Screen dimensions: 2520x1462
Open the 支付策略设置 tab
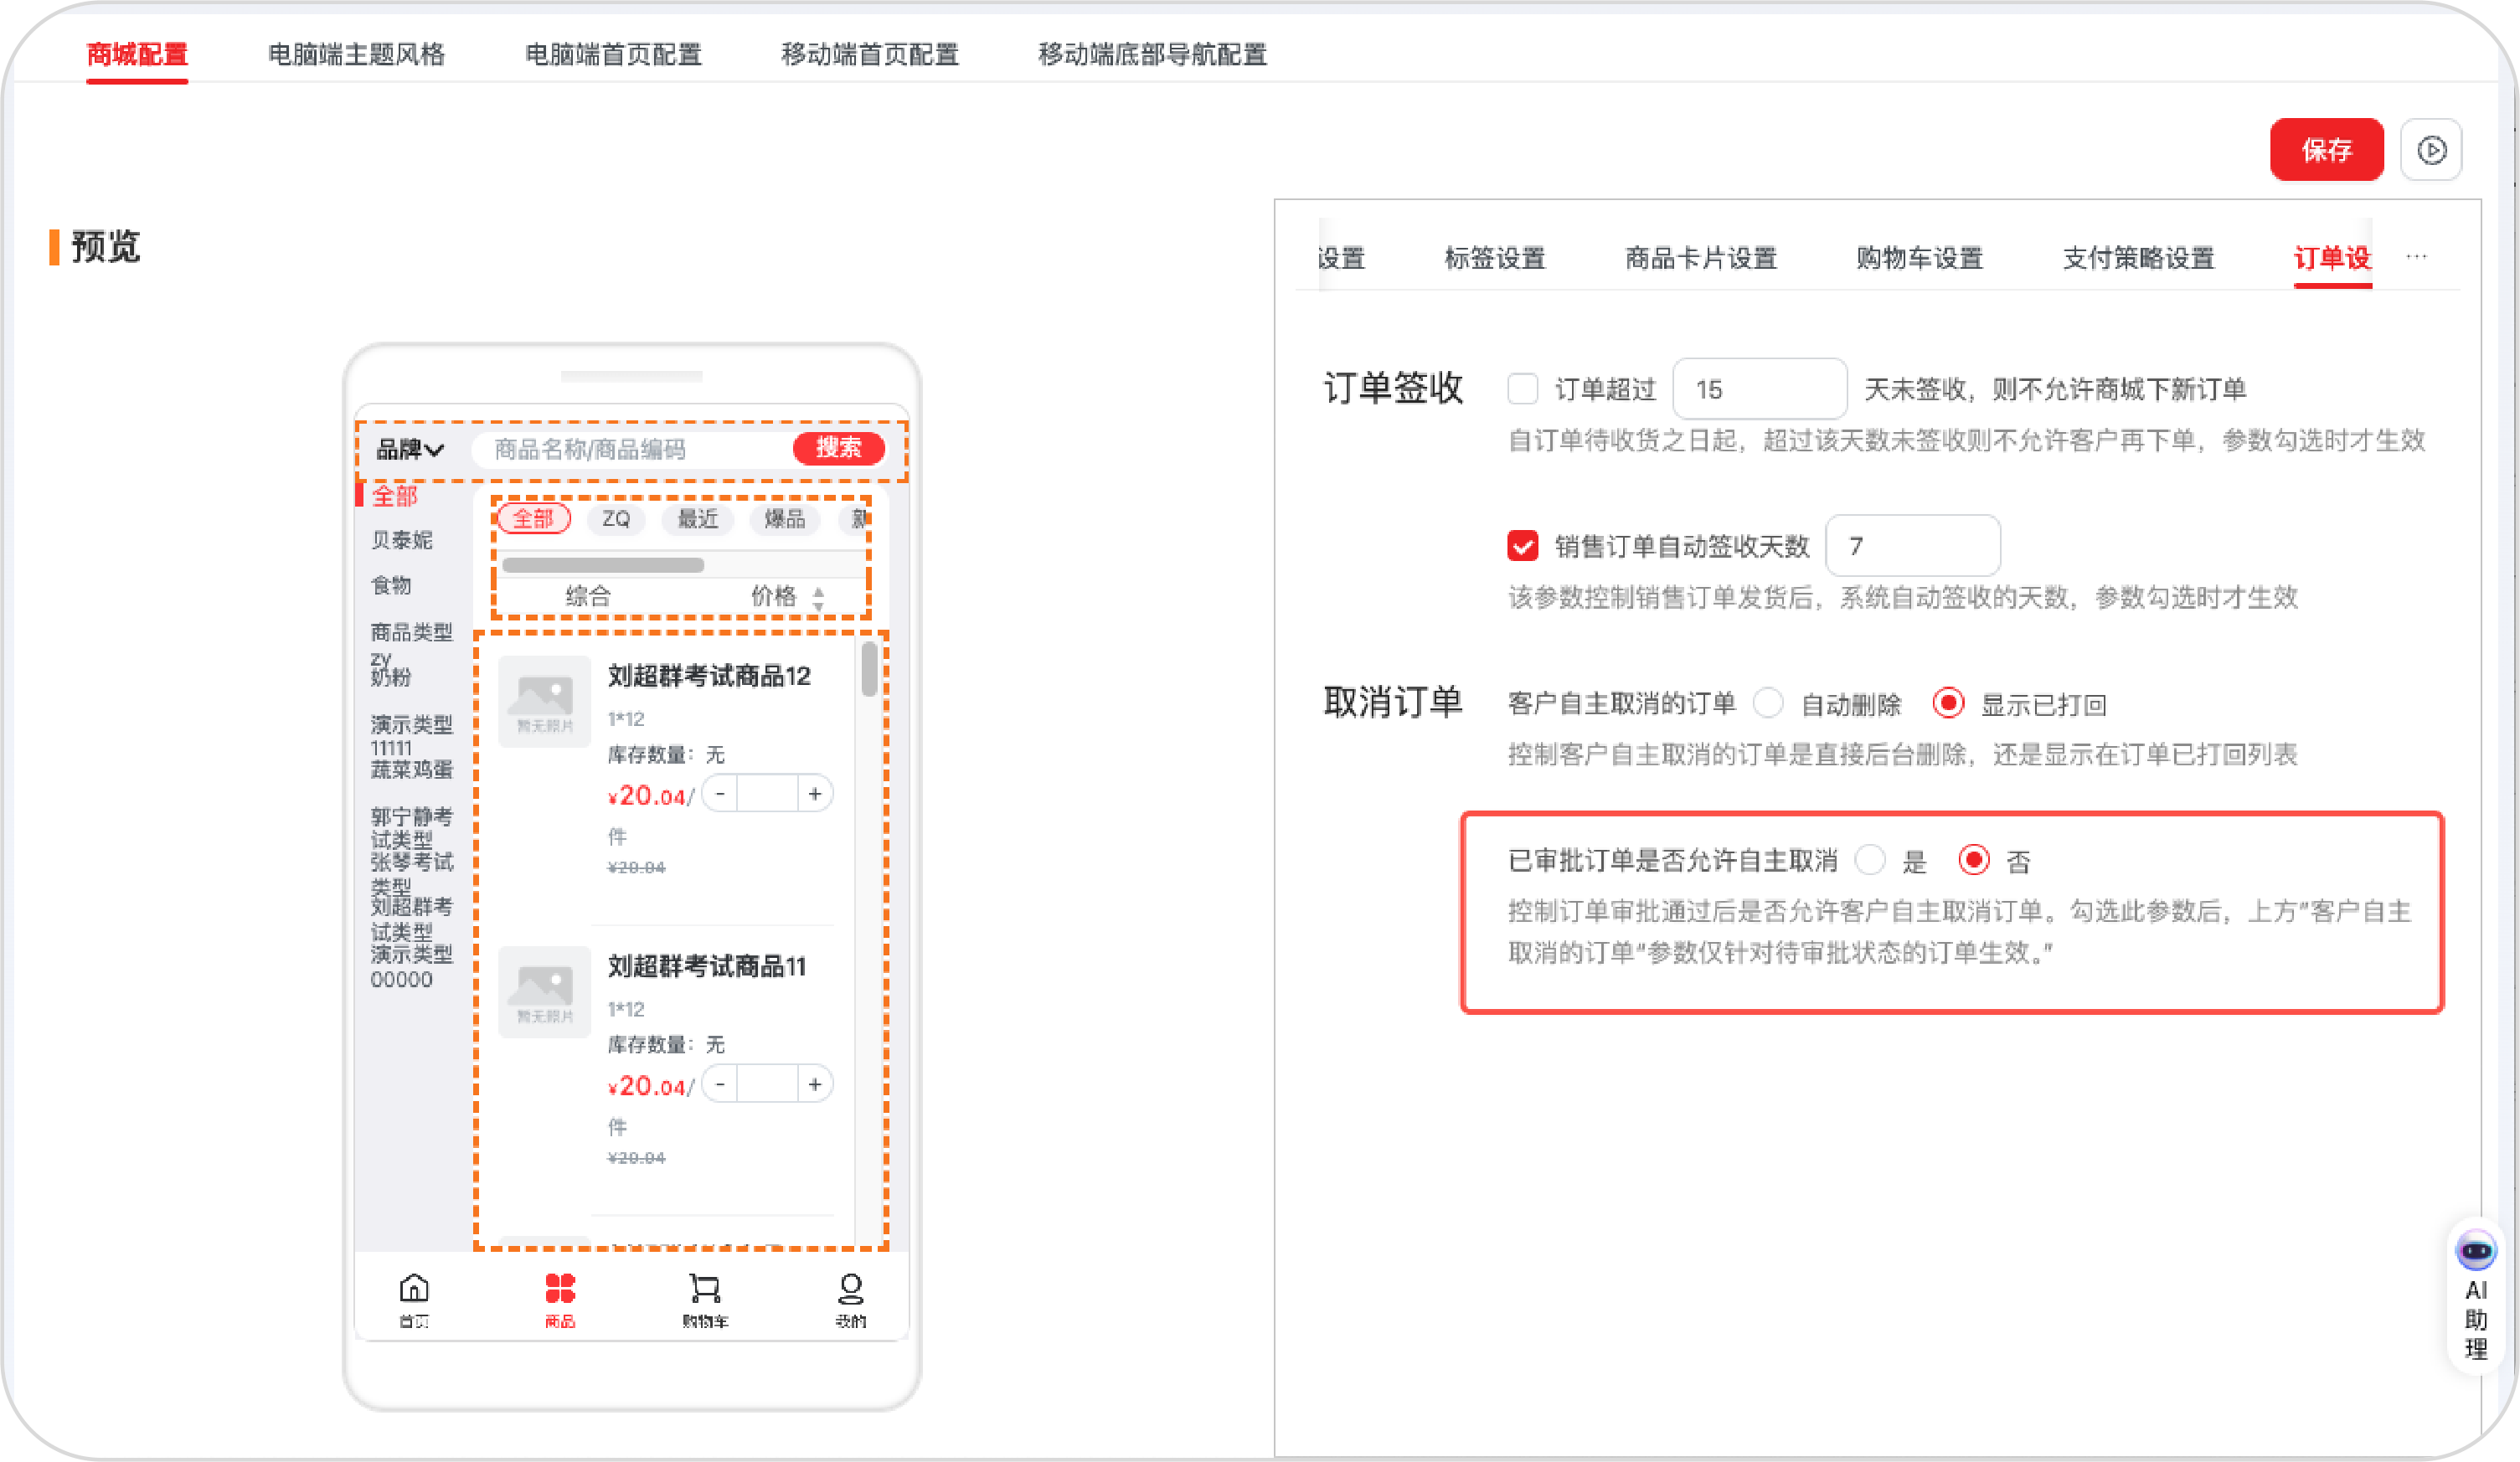2139,258
